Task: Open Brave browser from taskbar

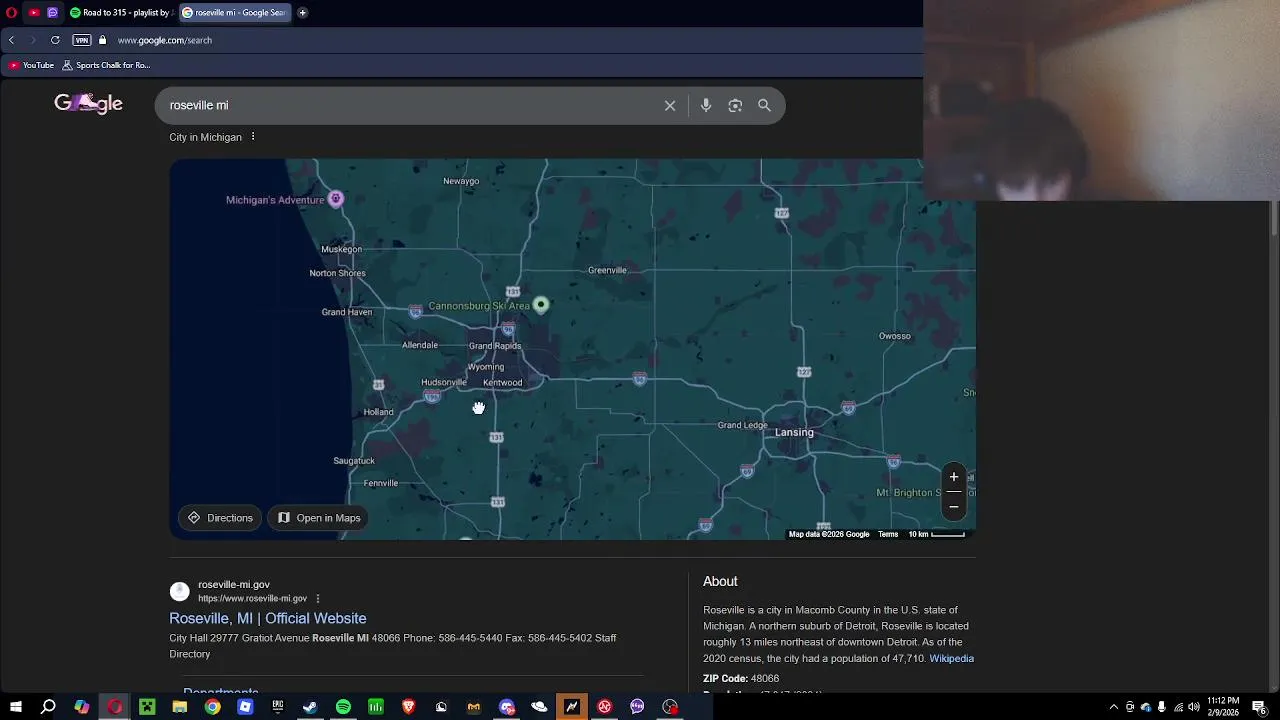Action: 408,707
